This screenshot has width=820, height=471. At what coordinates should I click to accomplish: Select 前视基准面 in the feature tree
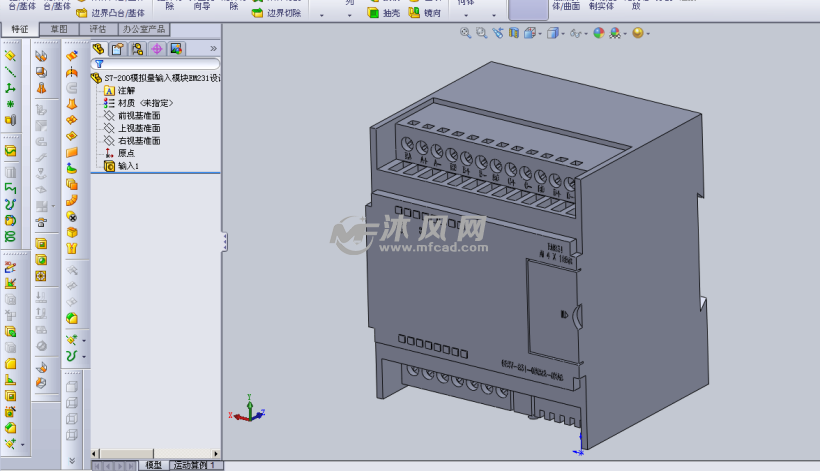coord(138,115)
